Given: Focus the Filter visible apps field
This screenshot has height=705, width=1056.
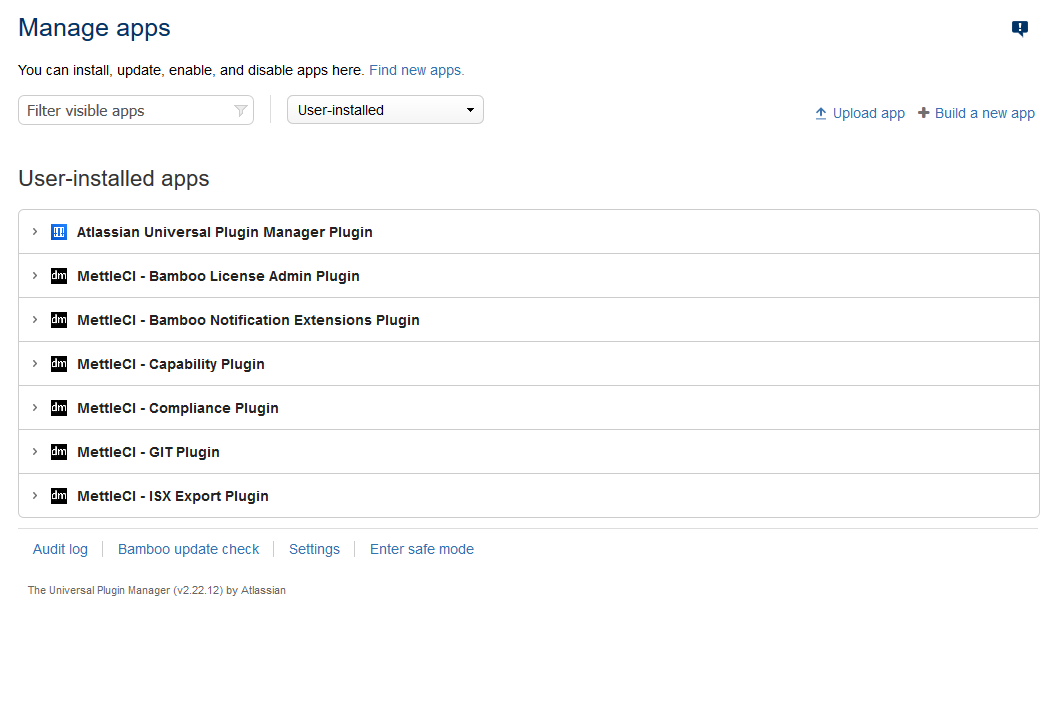Looking at the screenshot, I should tap(125, 111).
